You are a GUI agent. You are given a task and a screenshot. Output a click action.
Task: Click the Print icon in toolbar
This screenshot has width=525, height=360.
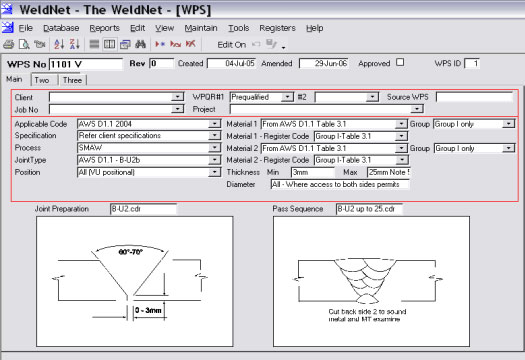point(8,44)
